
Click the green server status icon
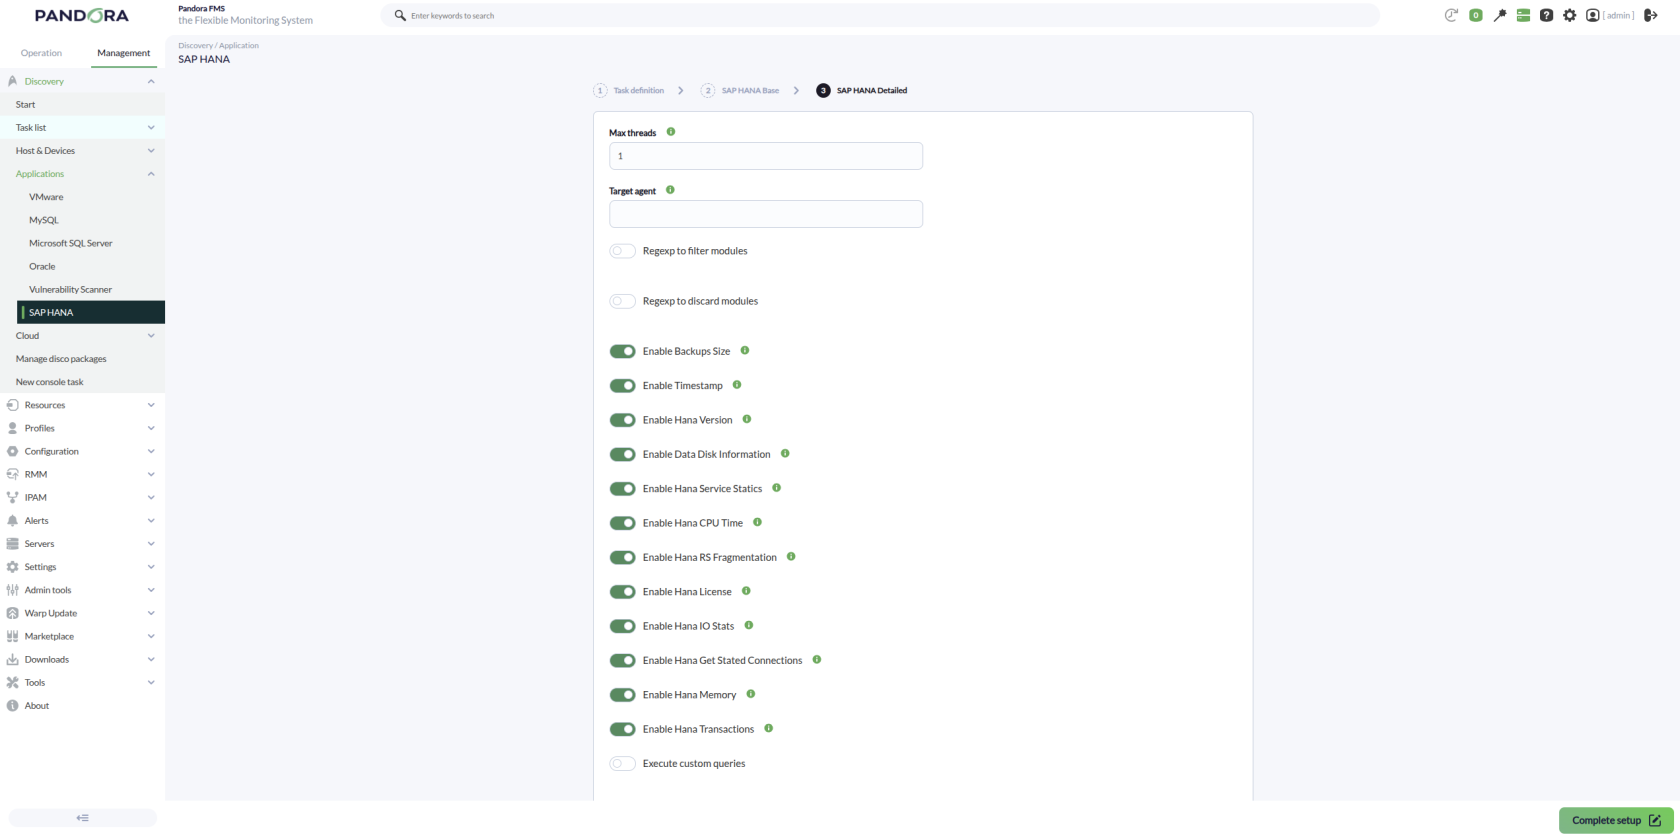(x=1523, y=15)
